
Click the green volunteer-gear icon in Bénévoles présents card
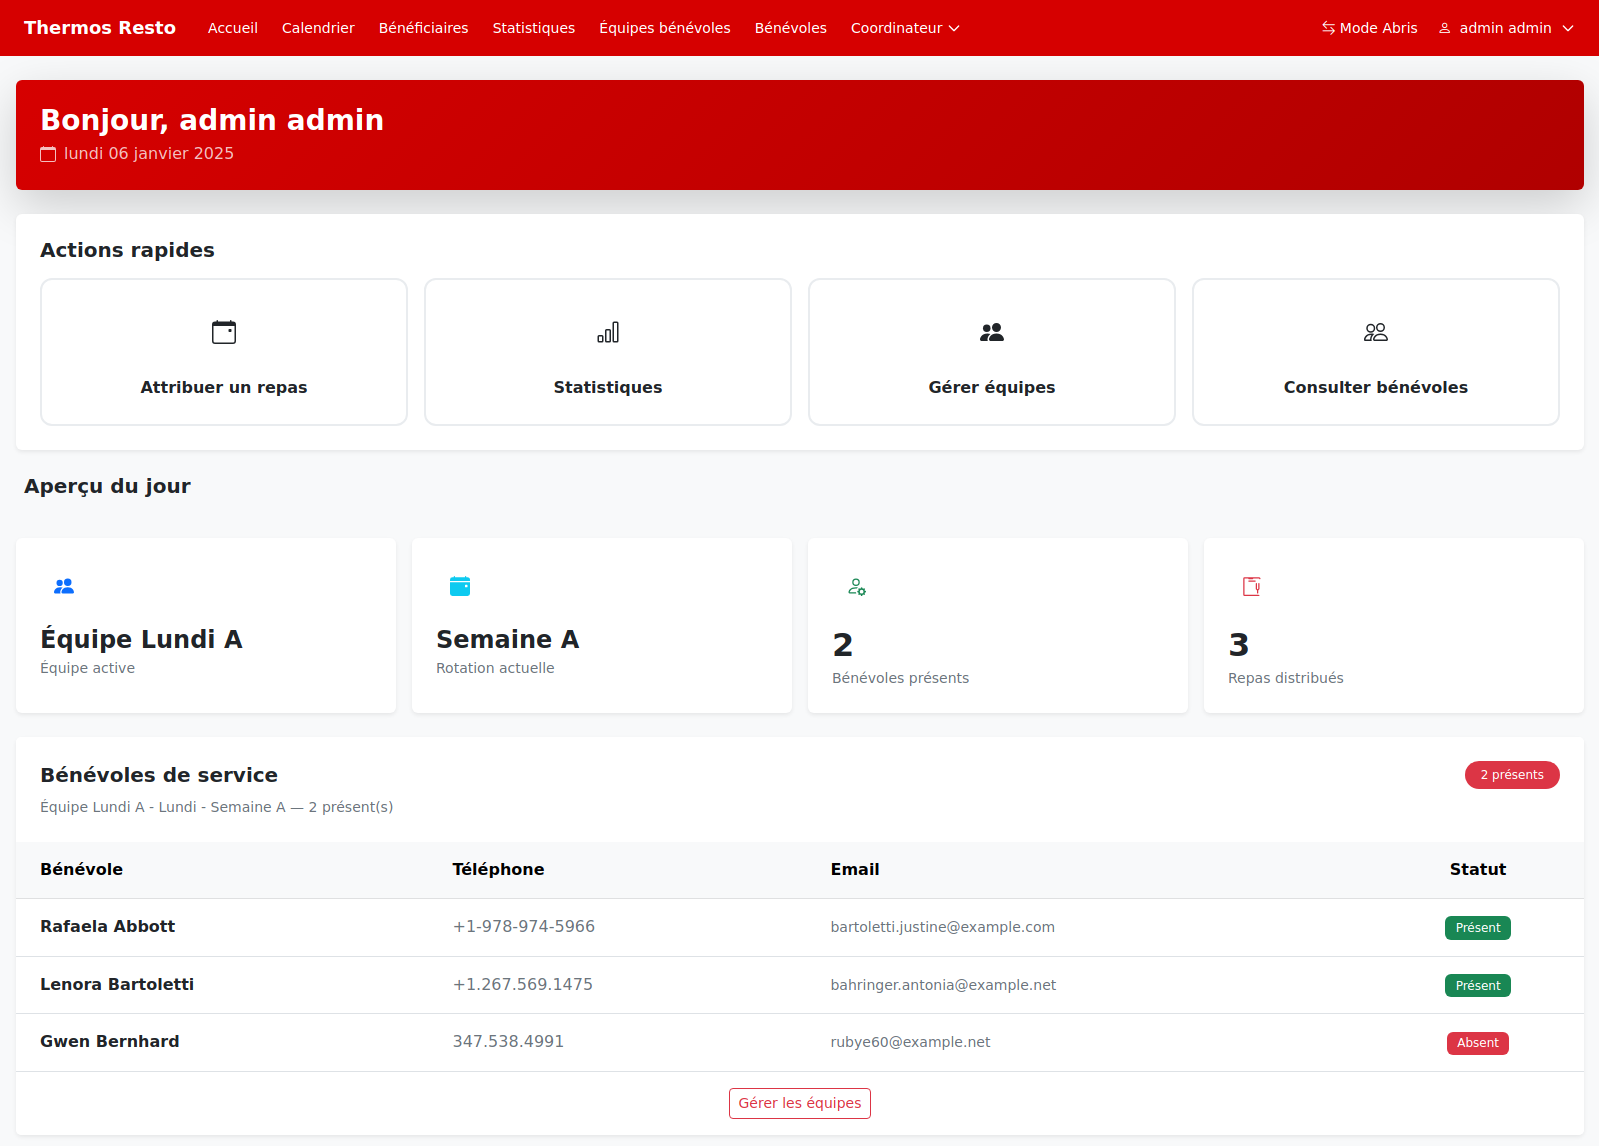tap(857, 587)
